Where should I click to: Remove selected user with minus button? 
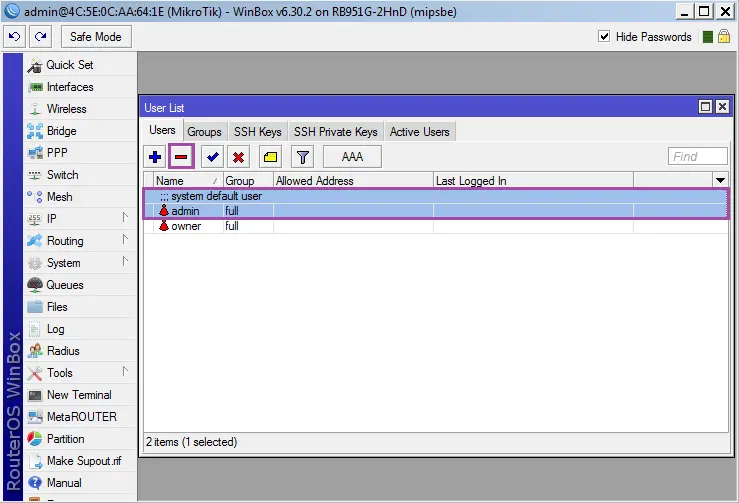coord(181,157)
